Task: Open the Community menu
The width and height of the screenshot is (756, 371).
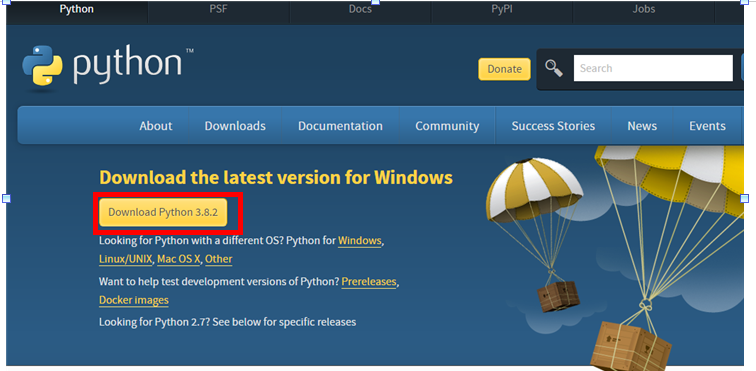Action: [447, 126]
